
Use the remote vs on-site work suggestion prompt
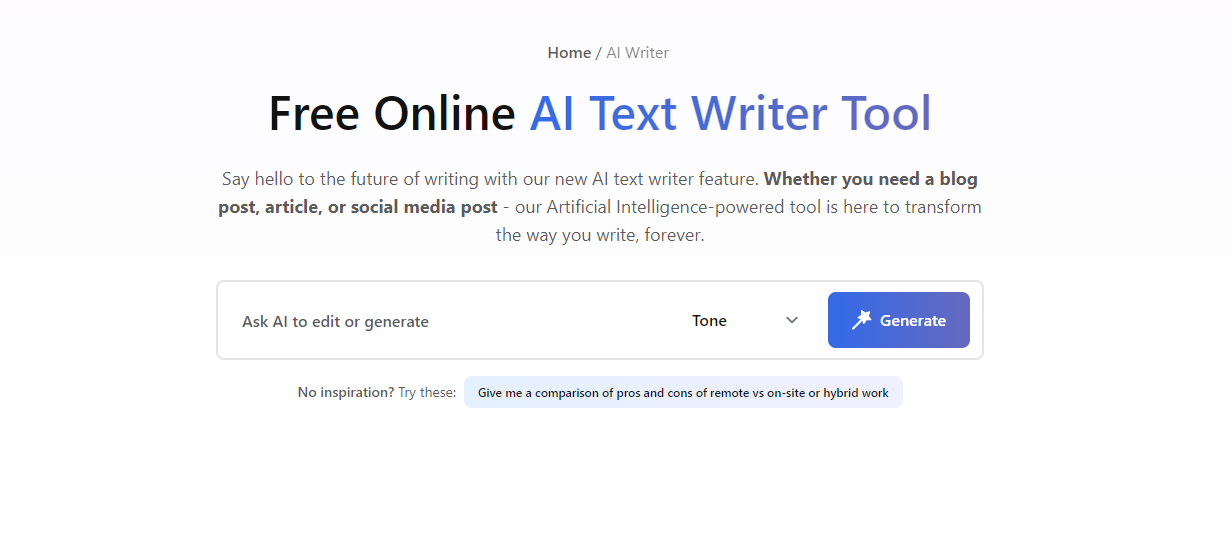tap(683, 393)
